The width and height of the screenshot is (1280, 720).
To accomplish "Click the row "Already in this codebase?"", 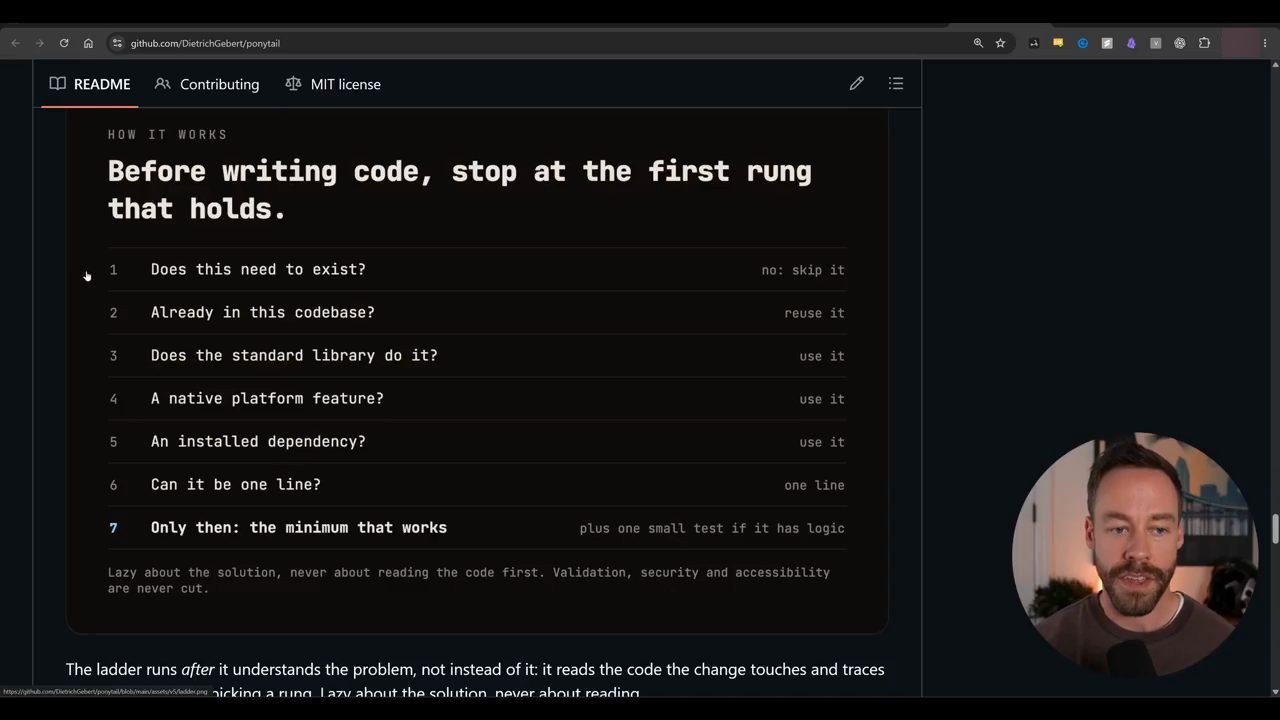I will pos(477,313).
